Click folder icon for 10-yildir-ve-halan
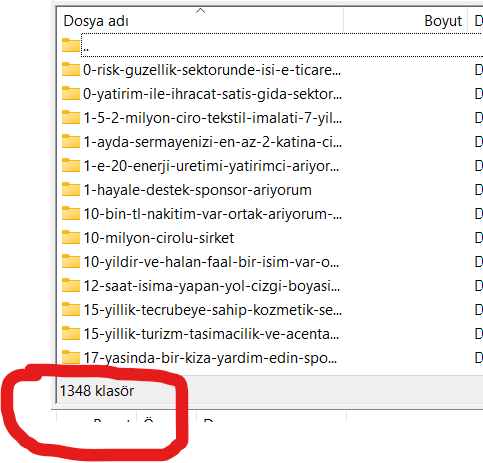The image size is (483, 463). [x=71, y=261]
